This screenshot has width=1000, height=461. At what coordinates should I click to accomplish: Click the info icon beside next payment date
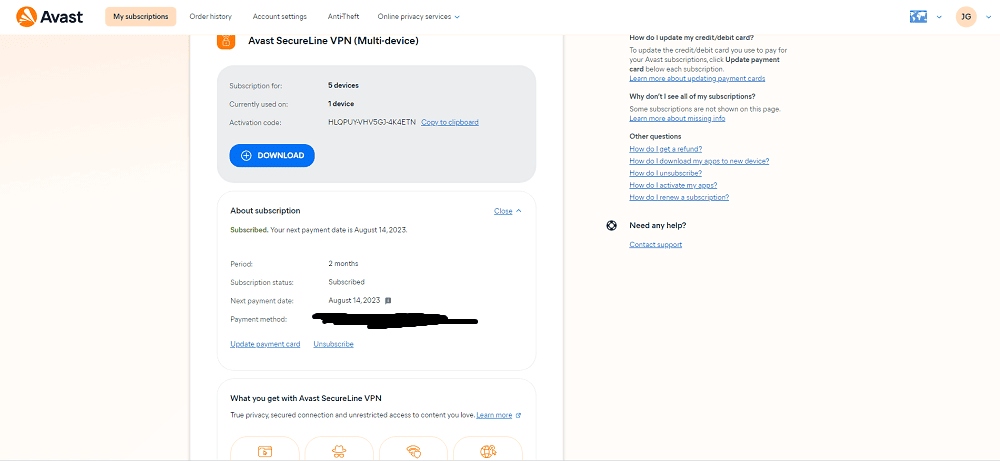388,300
